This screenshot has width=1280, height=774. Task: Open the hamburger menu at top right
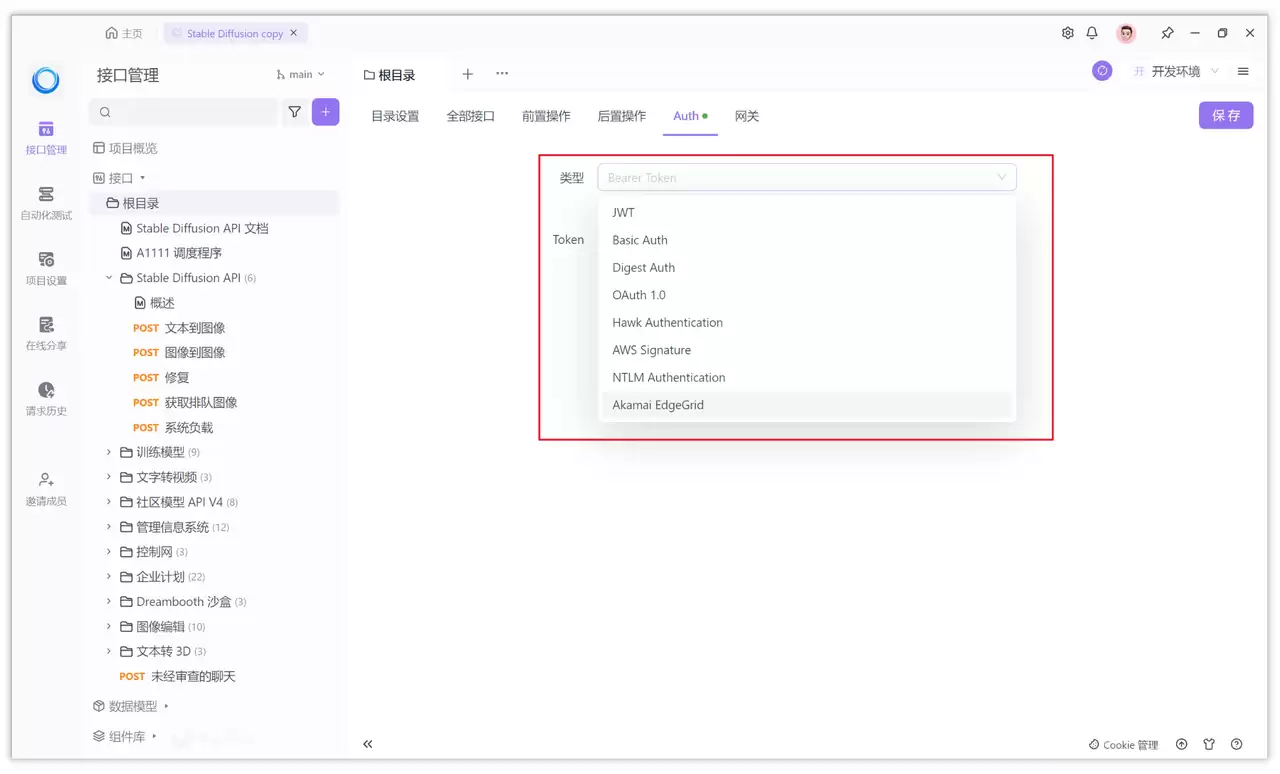[1243, 71]
